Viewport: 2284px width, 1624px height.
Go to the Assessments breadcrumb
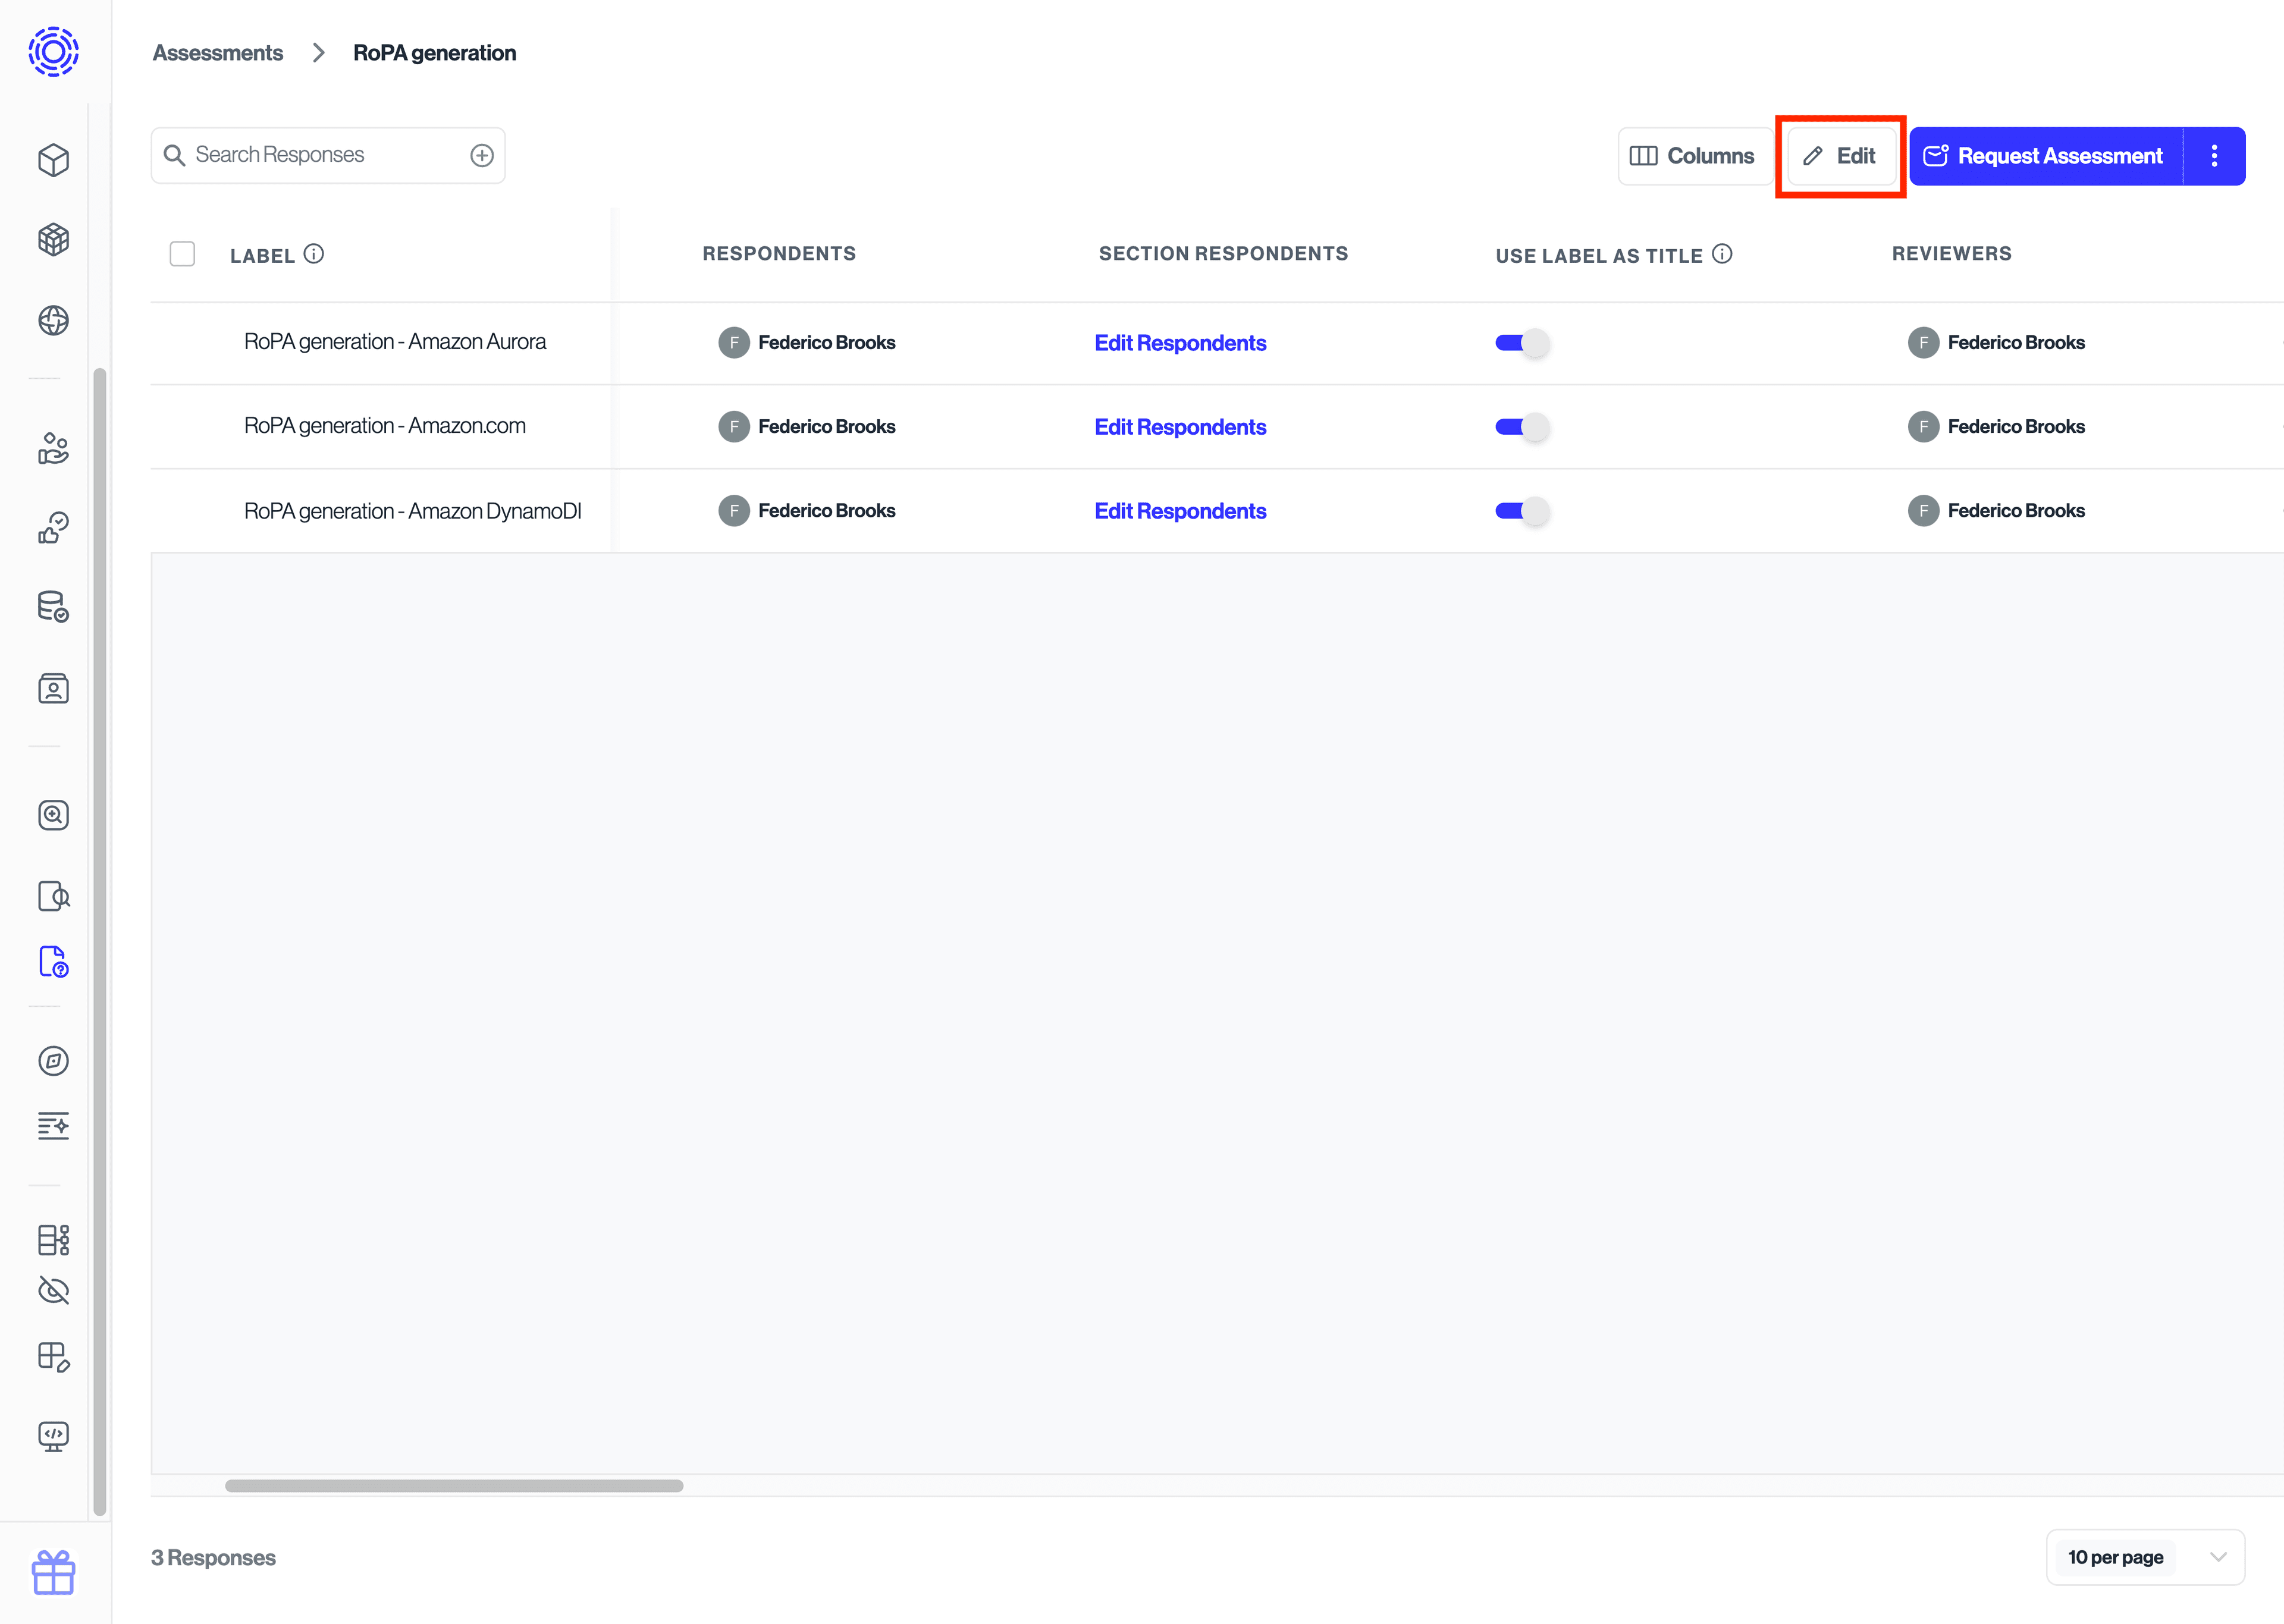pos(218,53)
